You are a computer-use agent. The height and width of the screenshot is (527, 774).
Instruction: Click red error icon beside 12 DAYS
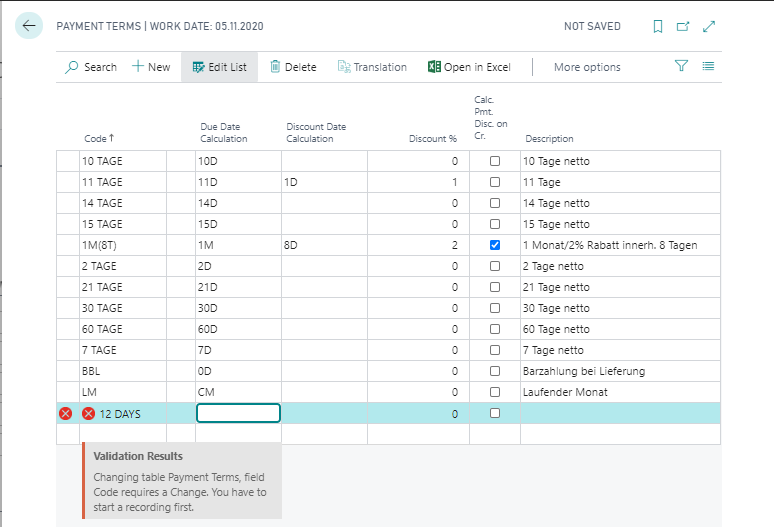pos(88,414)
